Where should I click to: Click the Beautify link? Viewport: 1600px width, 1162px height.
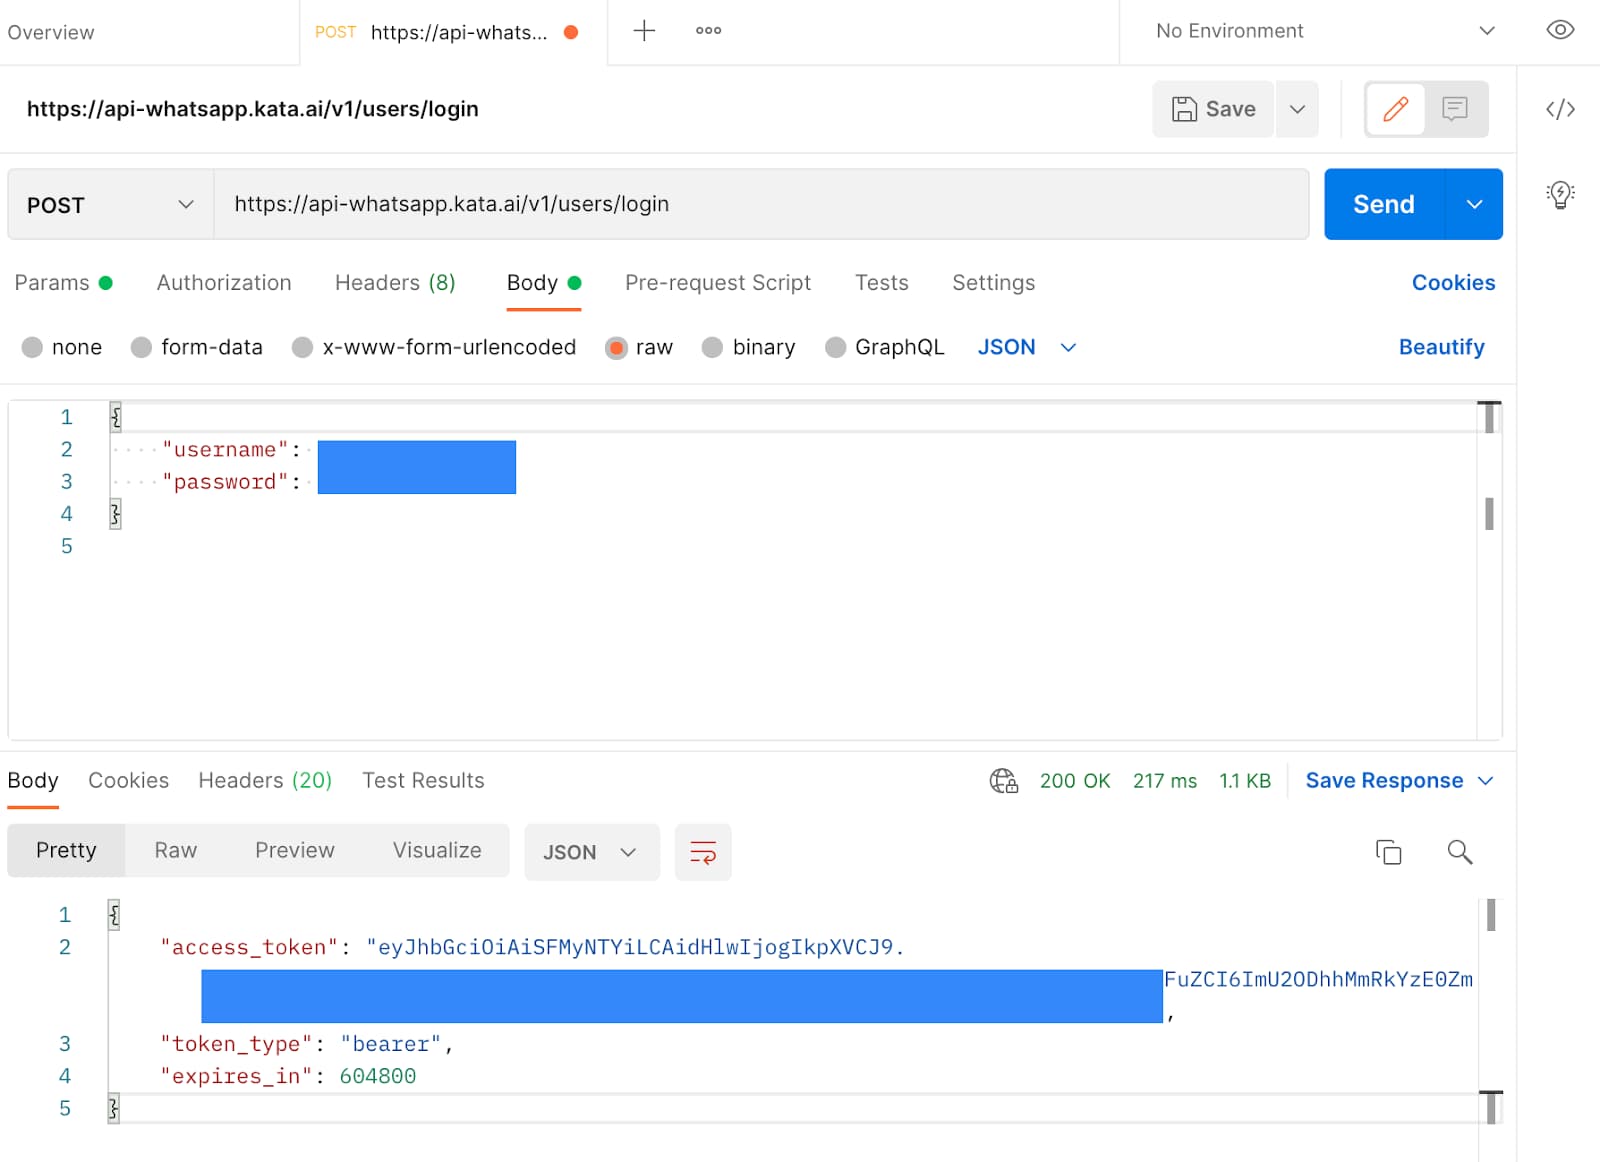(x=1441, y=347)
